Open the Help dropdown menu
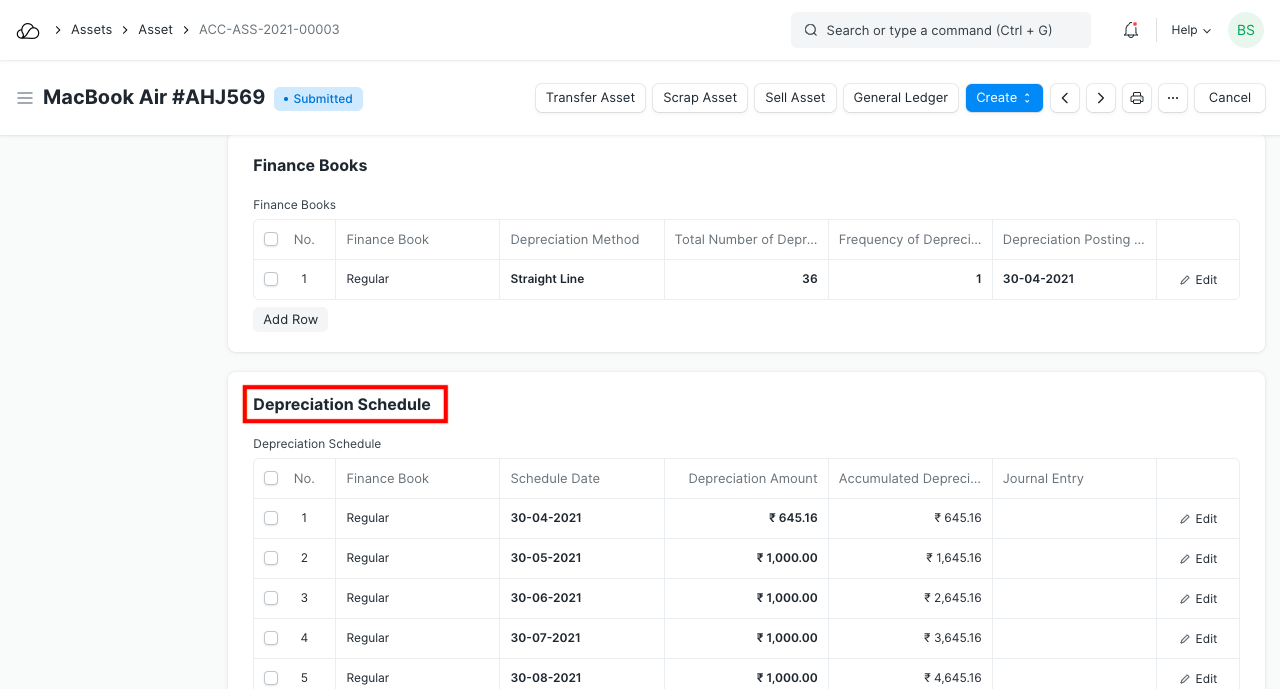Image resolution: width=1280 pixels, height=689 pixels. point(1191,30)
